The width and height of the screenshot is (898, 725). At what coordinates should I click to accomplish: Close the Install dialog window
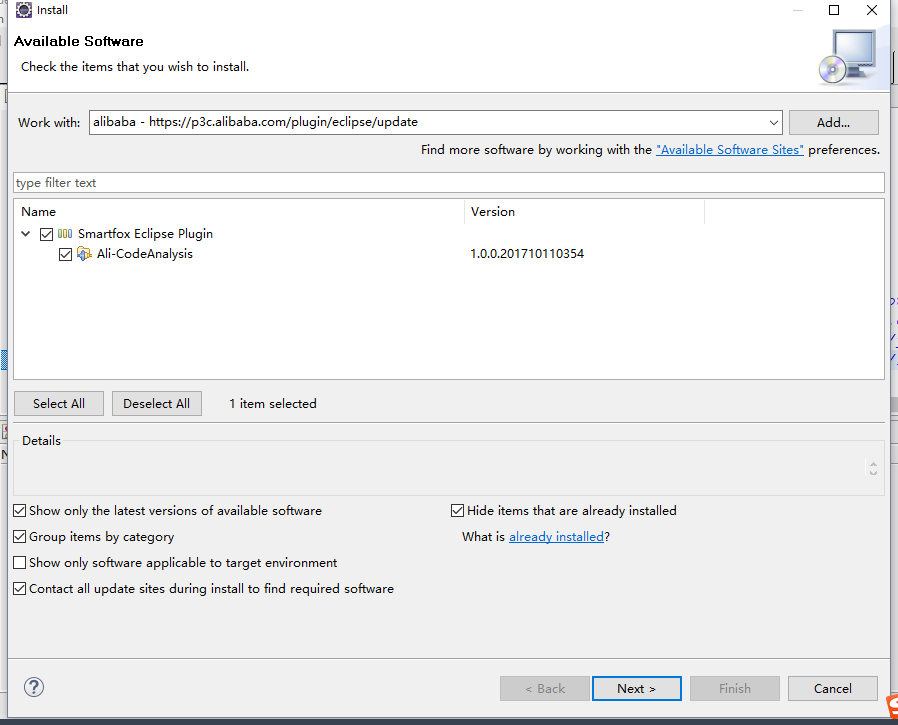tap(872, 10)
